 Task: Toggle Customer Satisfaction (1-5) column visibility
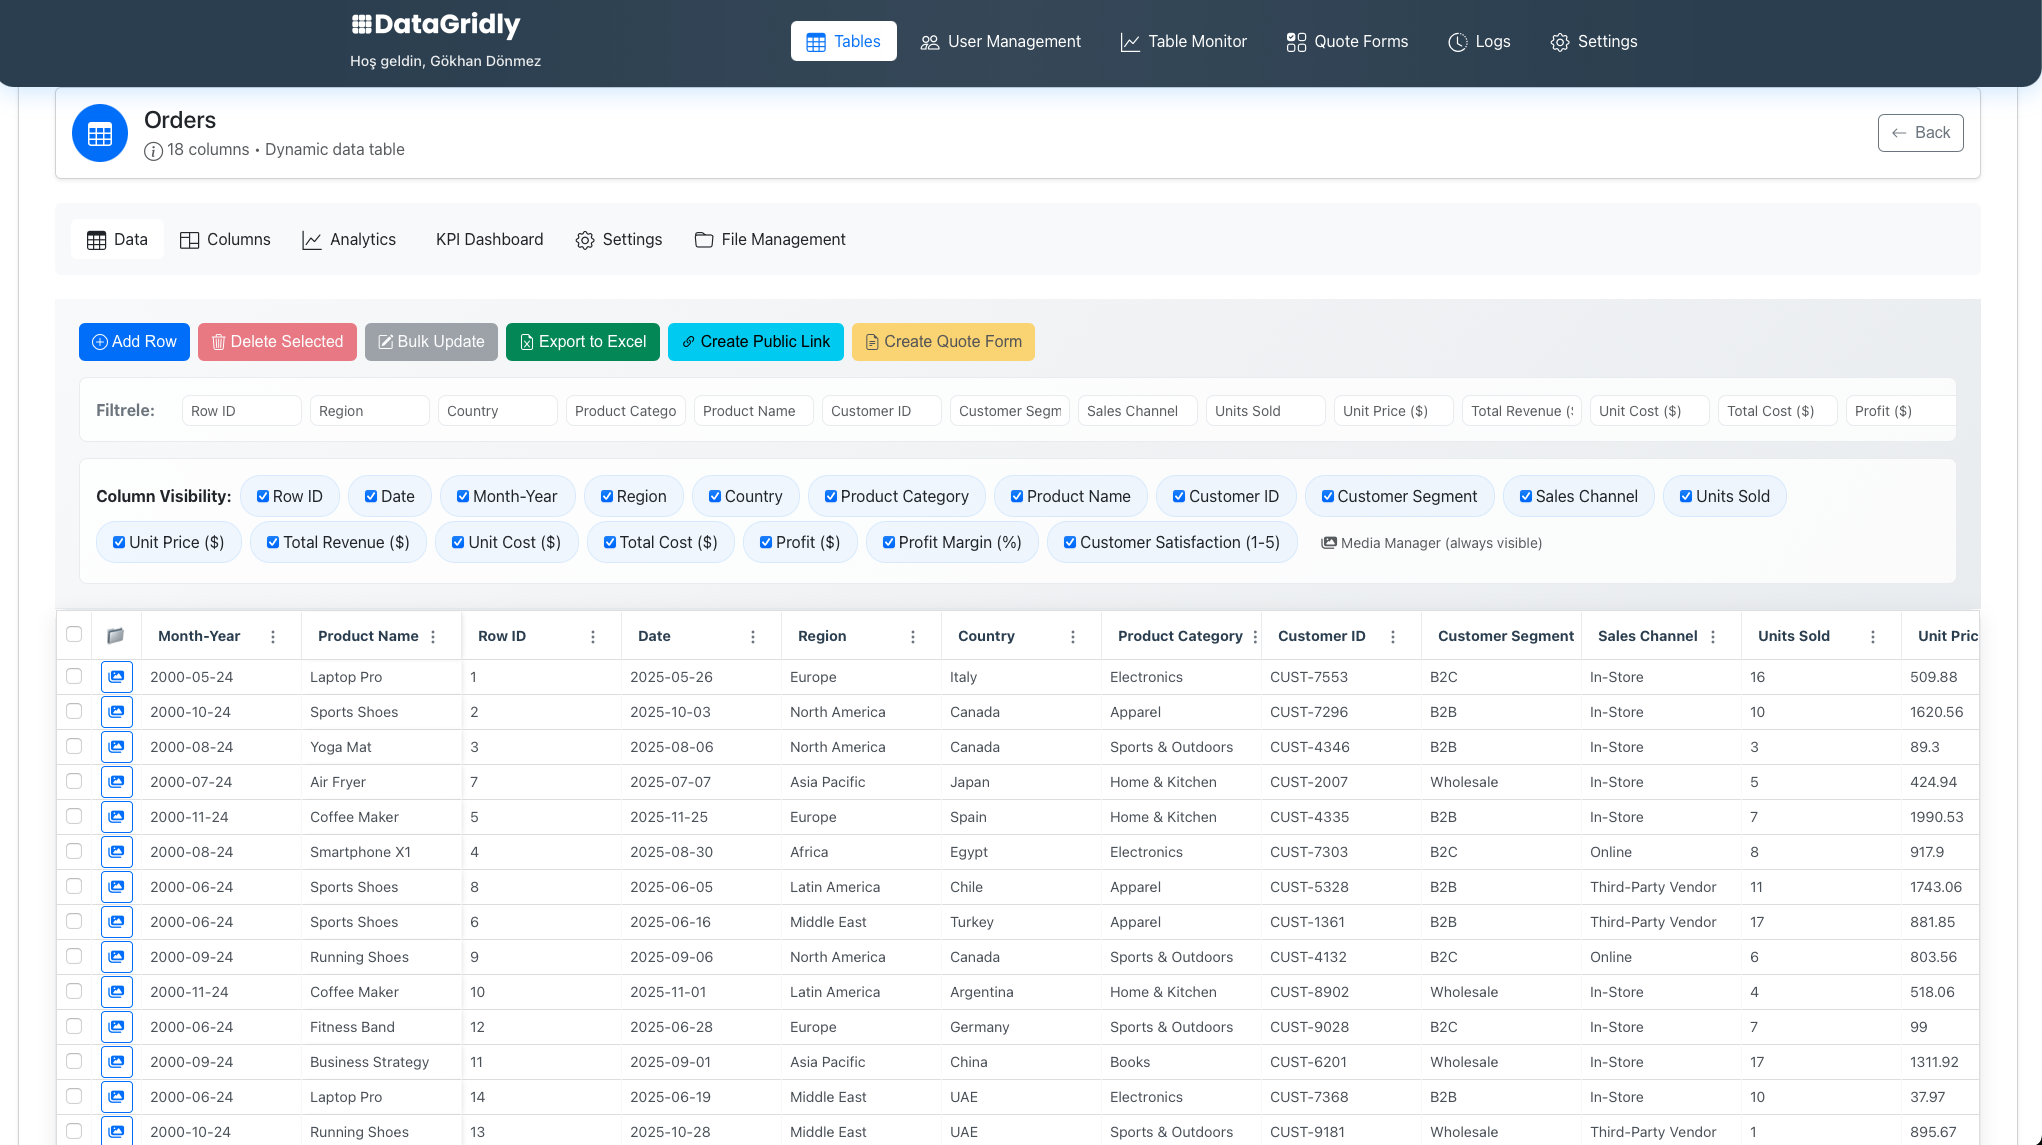(1070, 542)
